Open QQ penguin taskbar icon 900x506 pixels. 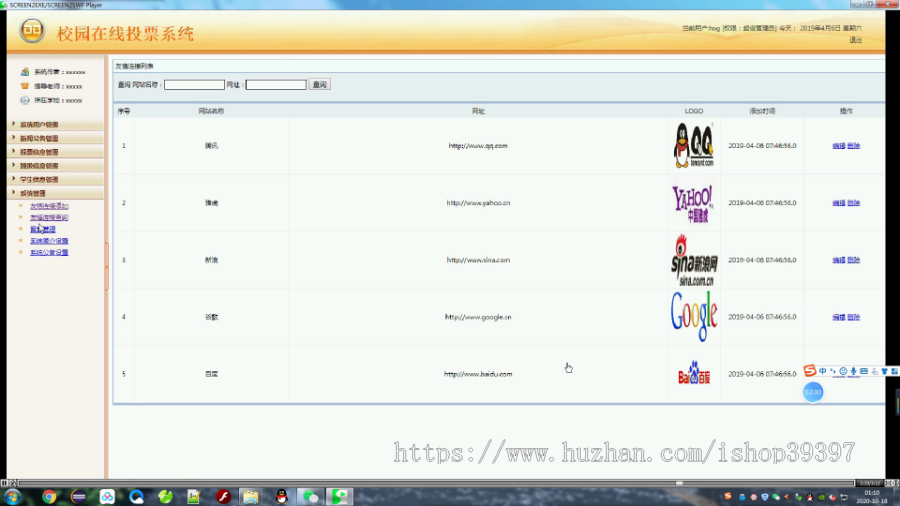coord(281,497)
